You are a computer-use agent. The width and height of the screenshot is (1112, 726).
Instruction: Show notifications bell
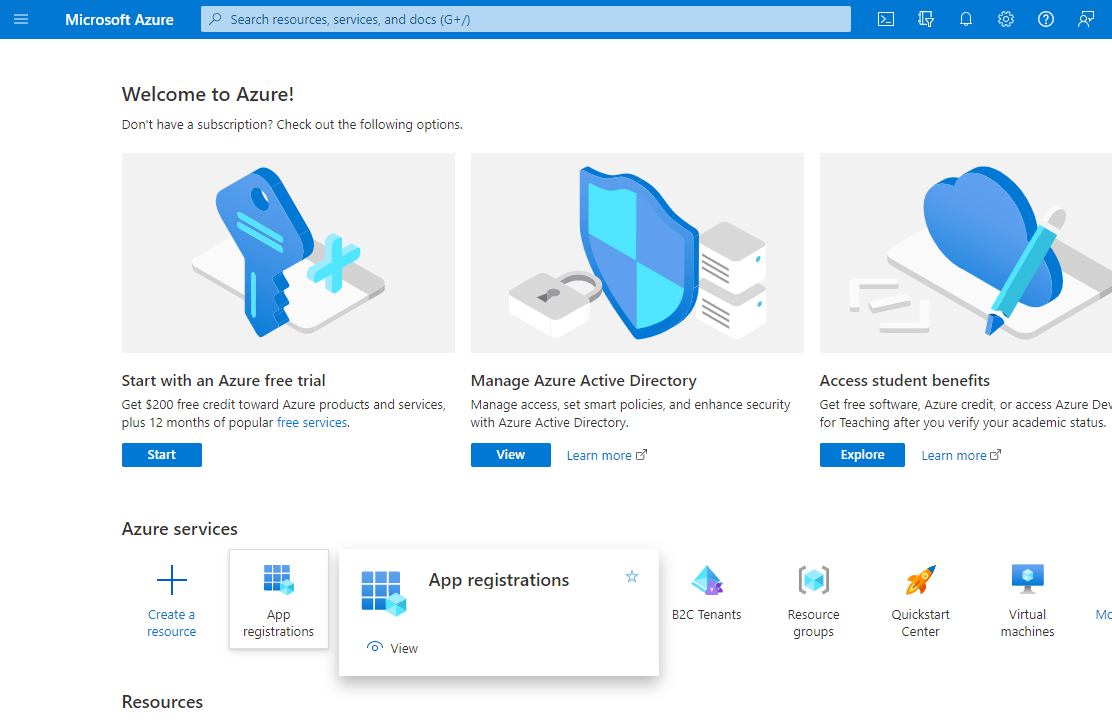pyautogui.click(x=966, y=19)
